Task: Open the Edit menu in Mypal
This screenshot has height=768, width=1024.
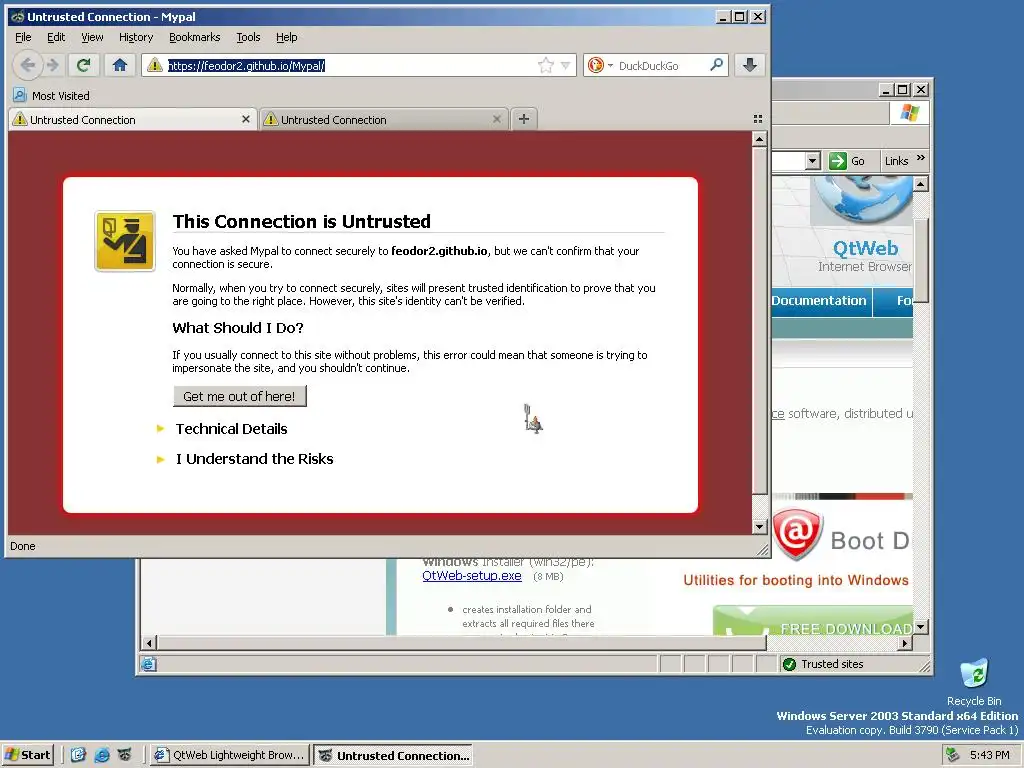Action: (56, 37)
